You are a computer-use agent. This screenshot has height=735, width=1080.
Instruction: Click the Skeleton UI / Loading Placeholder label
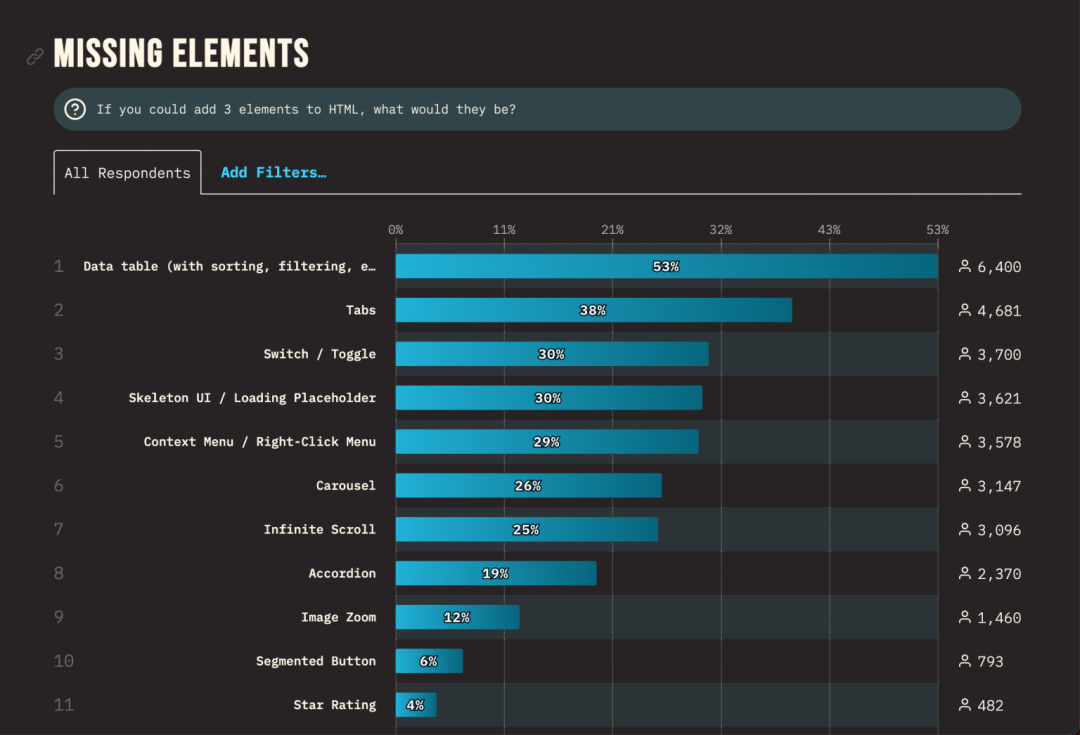252,398
